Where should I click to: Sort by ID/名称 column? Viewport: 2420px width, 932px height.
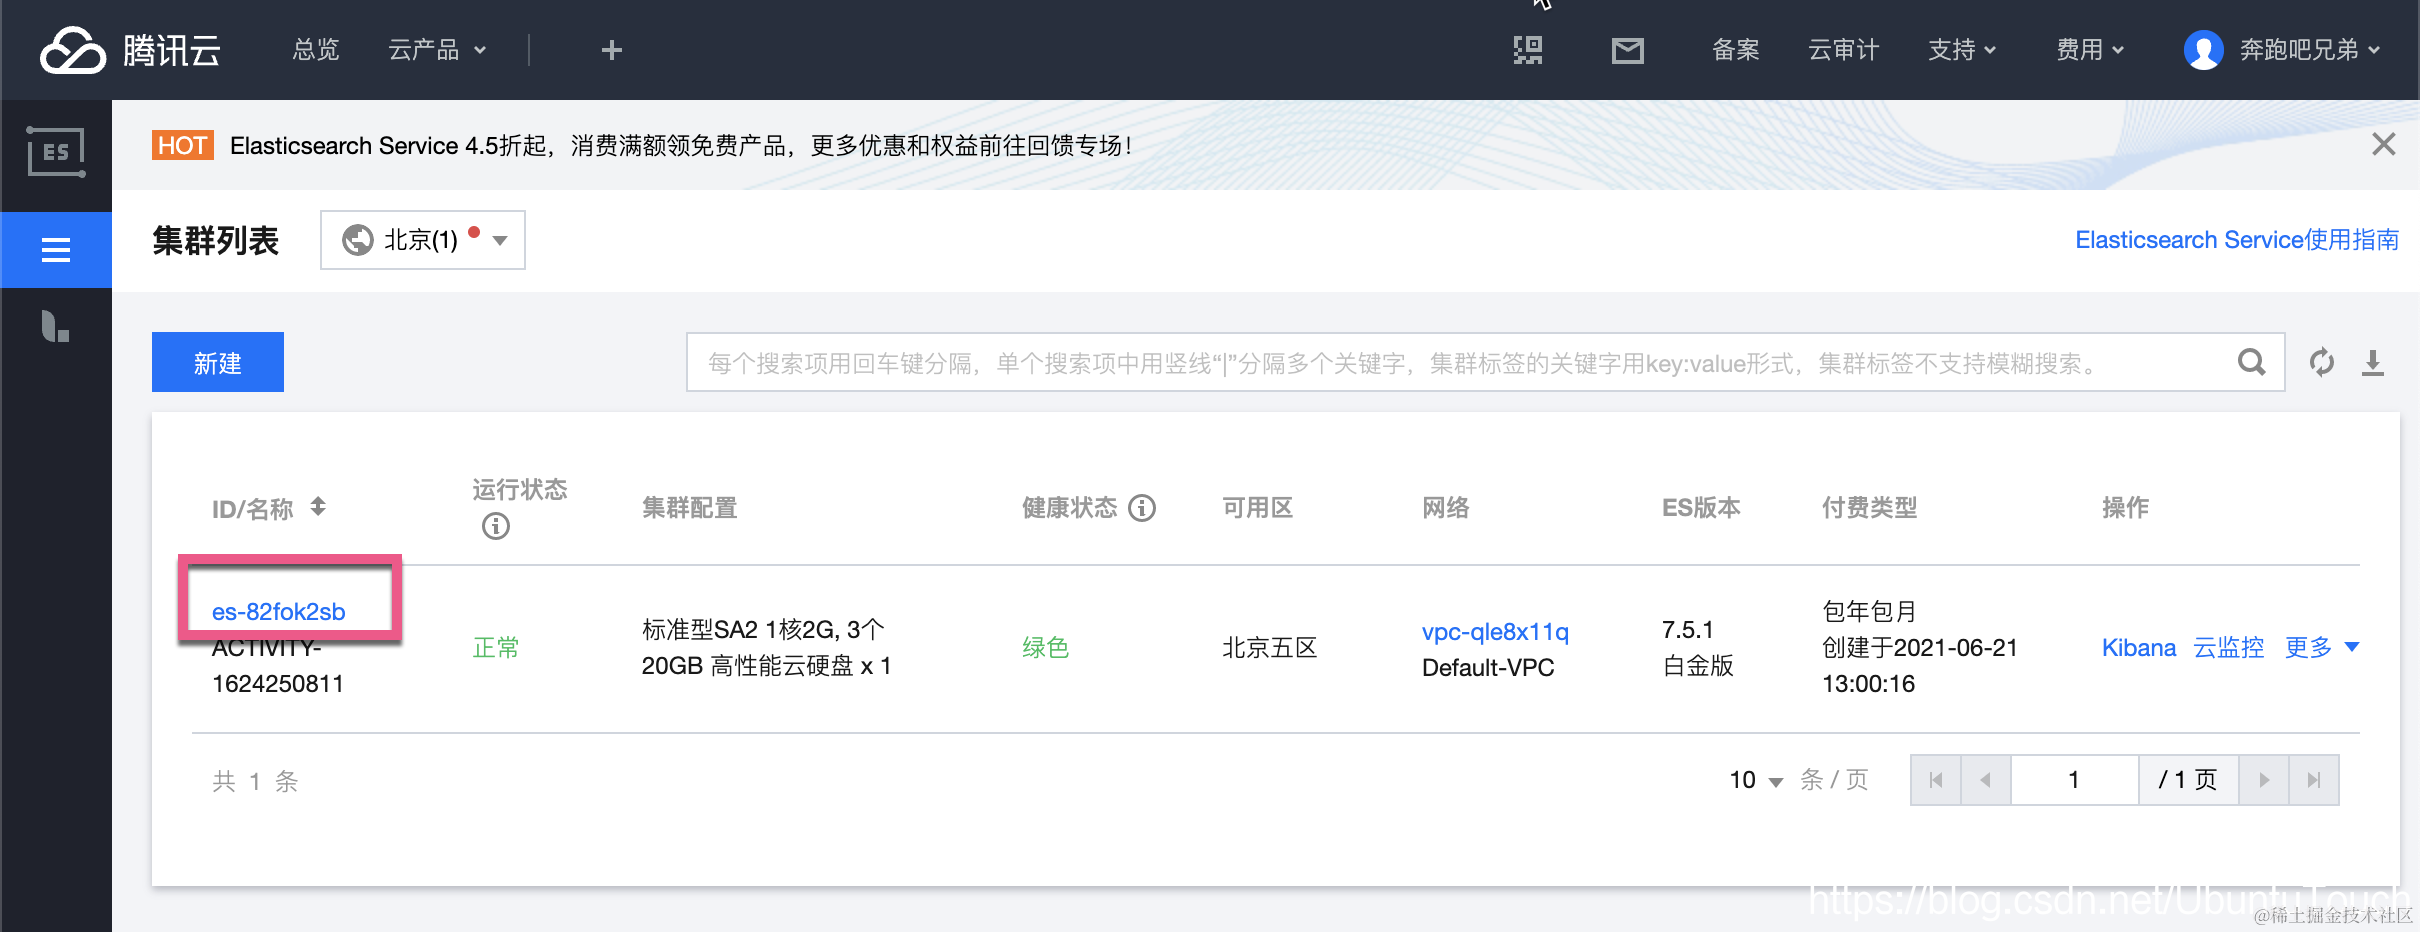[x=318, y=507]
